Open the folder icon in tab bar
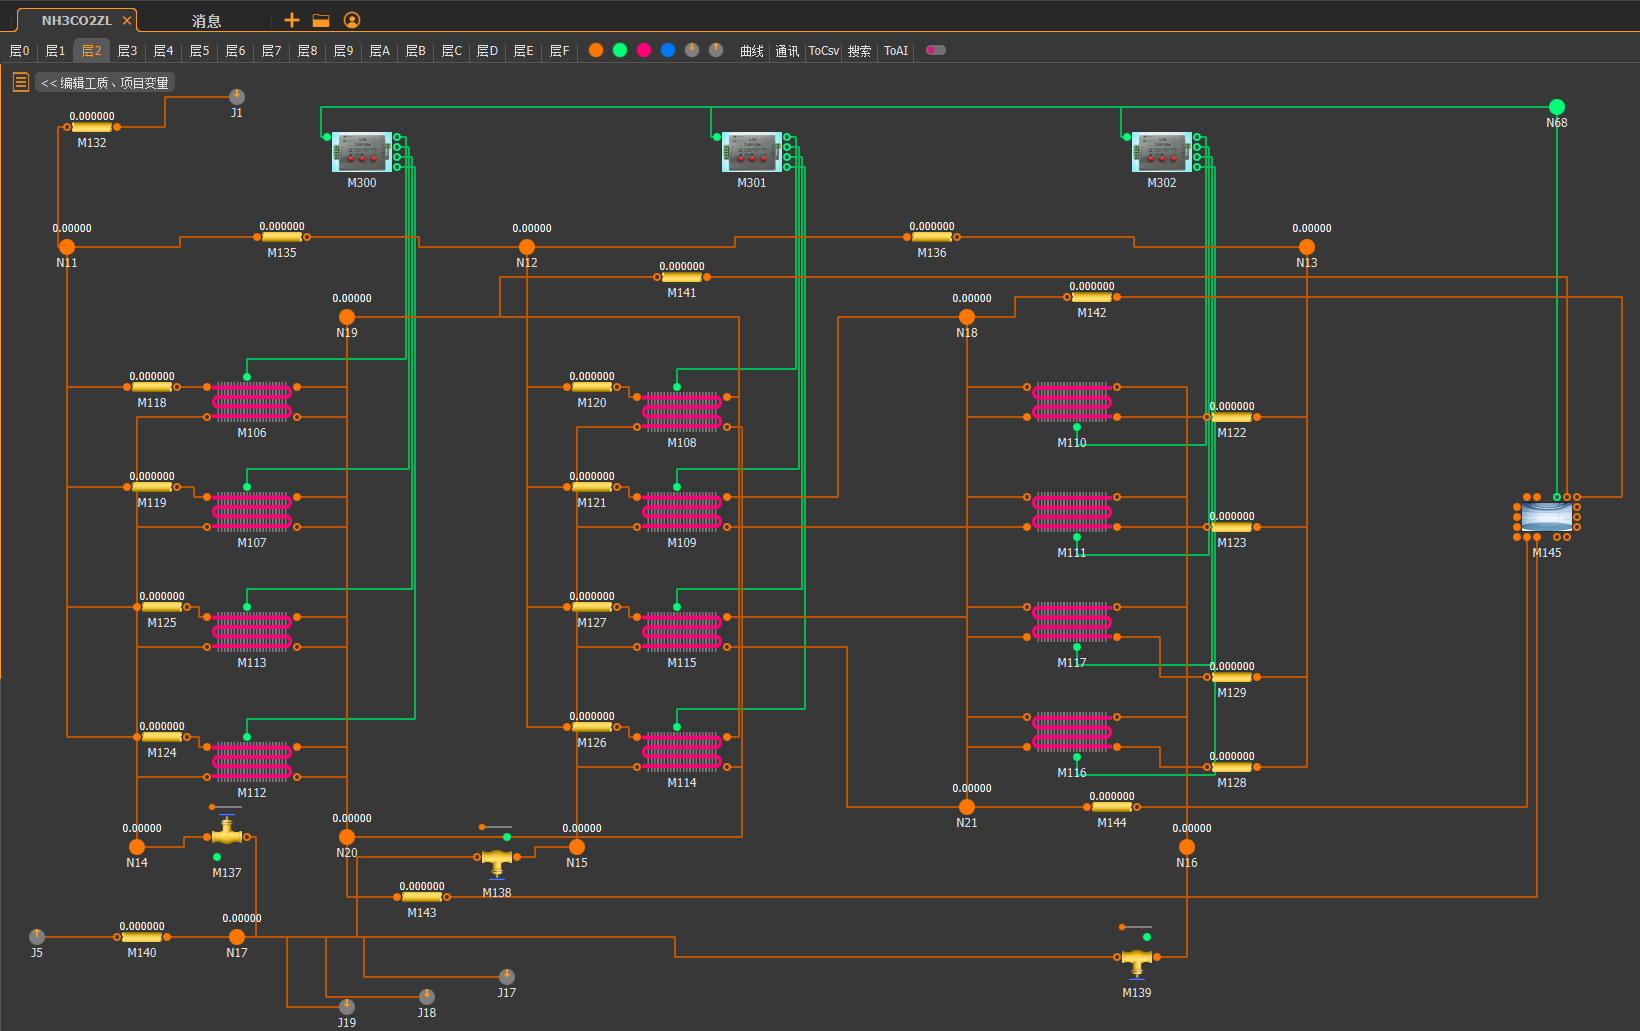The width and height of the screenshot is (1640, 1031). (321, 20)
